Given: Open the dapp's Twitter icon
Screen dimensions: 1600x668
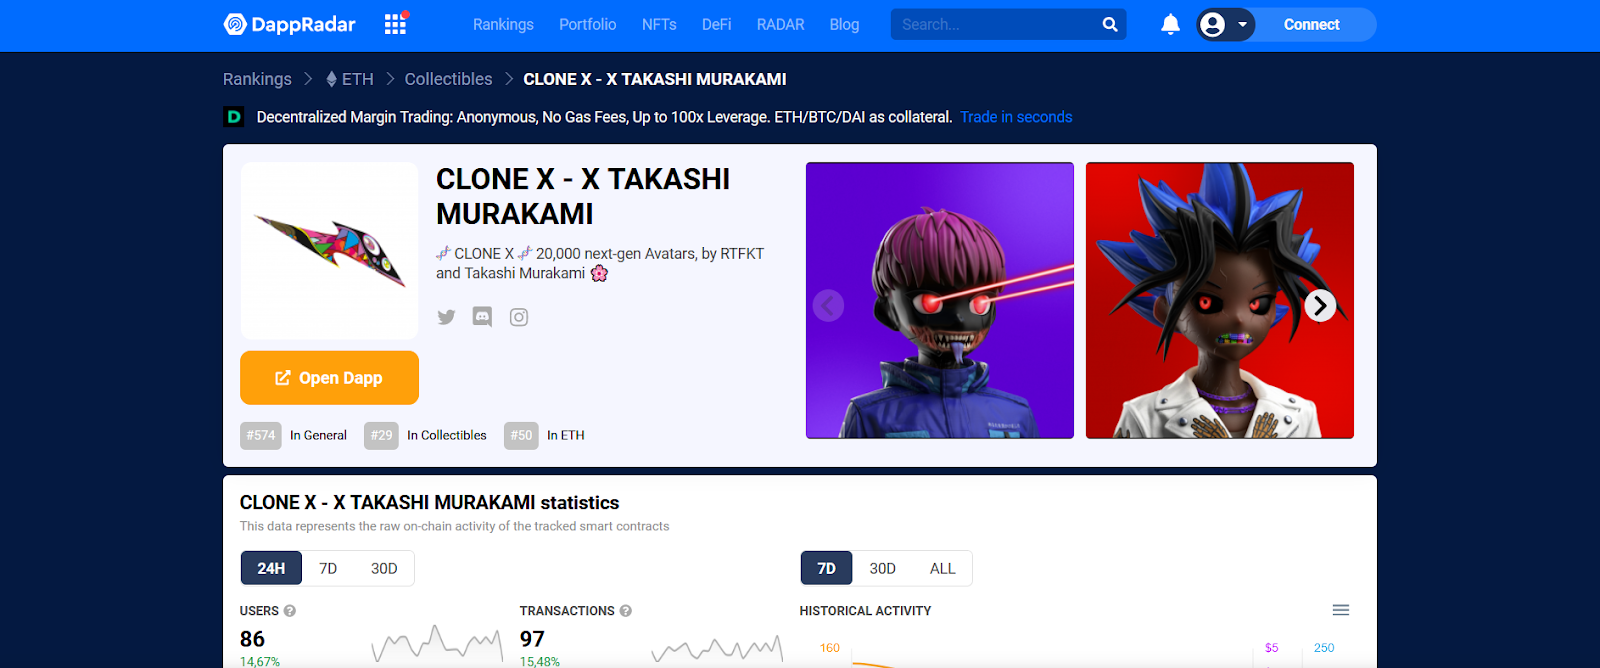Looking at the screenshot, I should pos(446,317).
